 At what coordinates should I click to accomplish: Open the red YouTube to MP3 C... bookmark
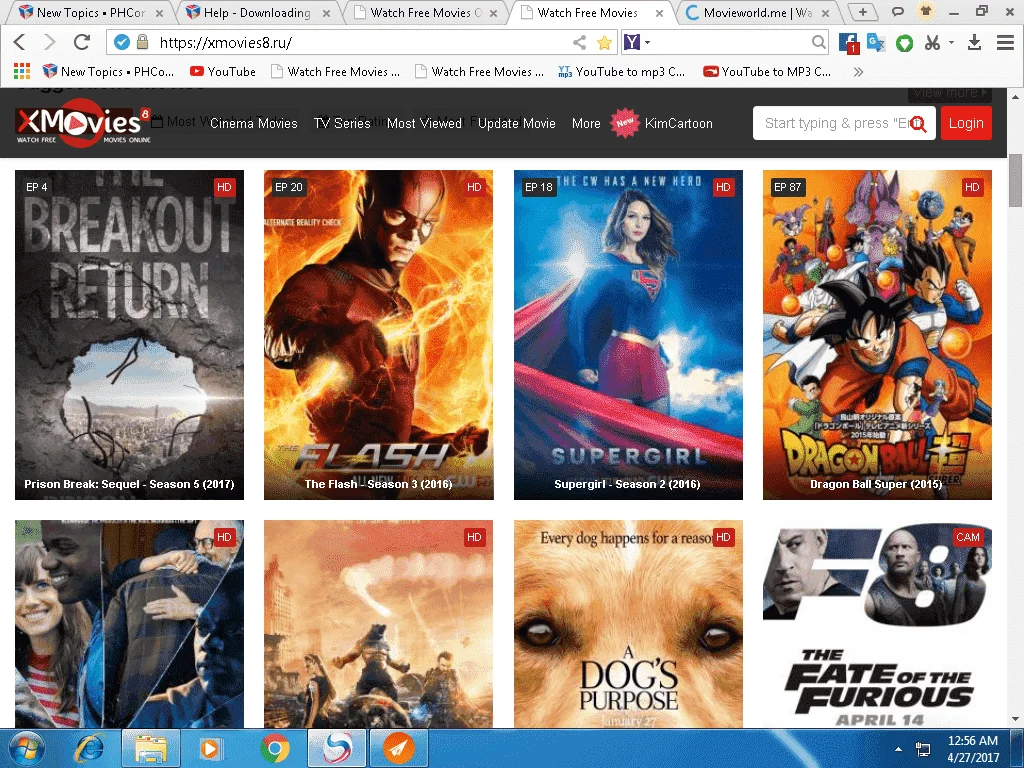(767, 71)
